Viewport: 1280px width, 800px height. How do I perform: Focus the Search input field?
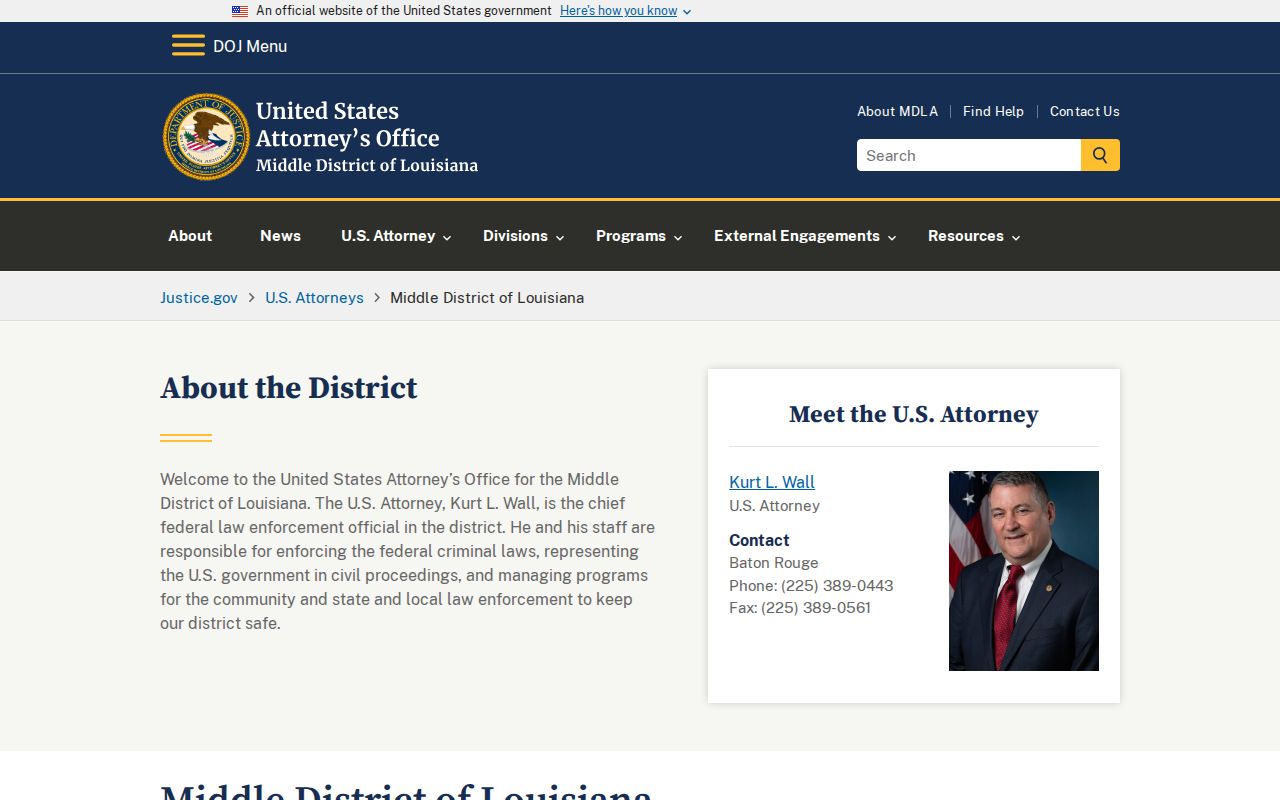click(x=969, y=155)
